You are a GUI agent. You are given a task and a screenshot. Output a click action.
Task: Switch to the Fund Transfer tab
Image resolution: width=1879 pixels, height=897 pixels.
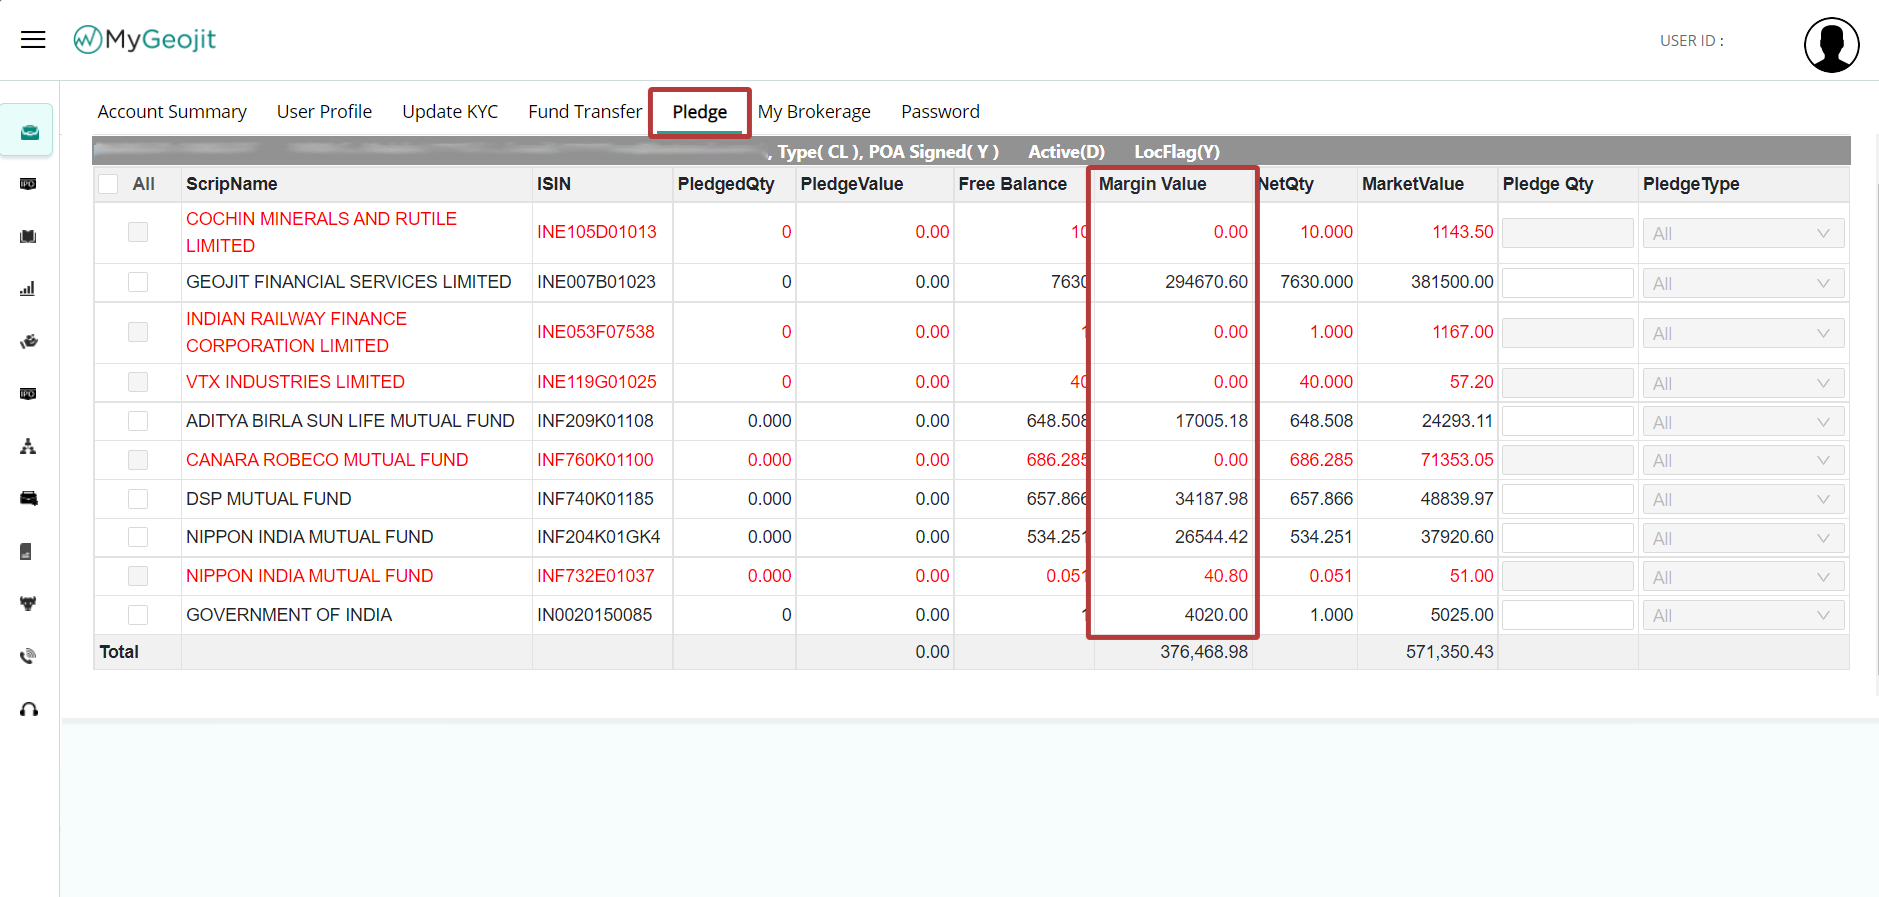tap(585, 112)
